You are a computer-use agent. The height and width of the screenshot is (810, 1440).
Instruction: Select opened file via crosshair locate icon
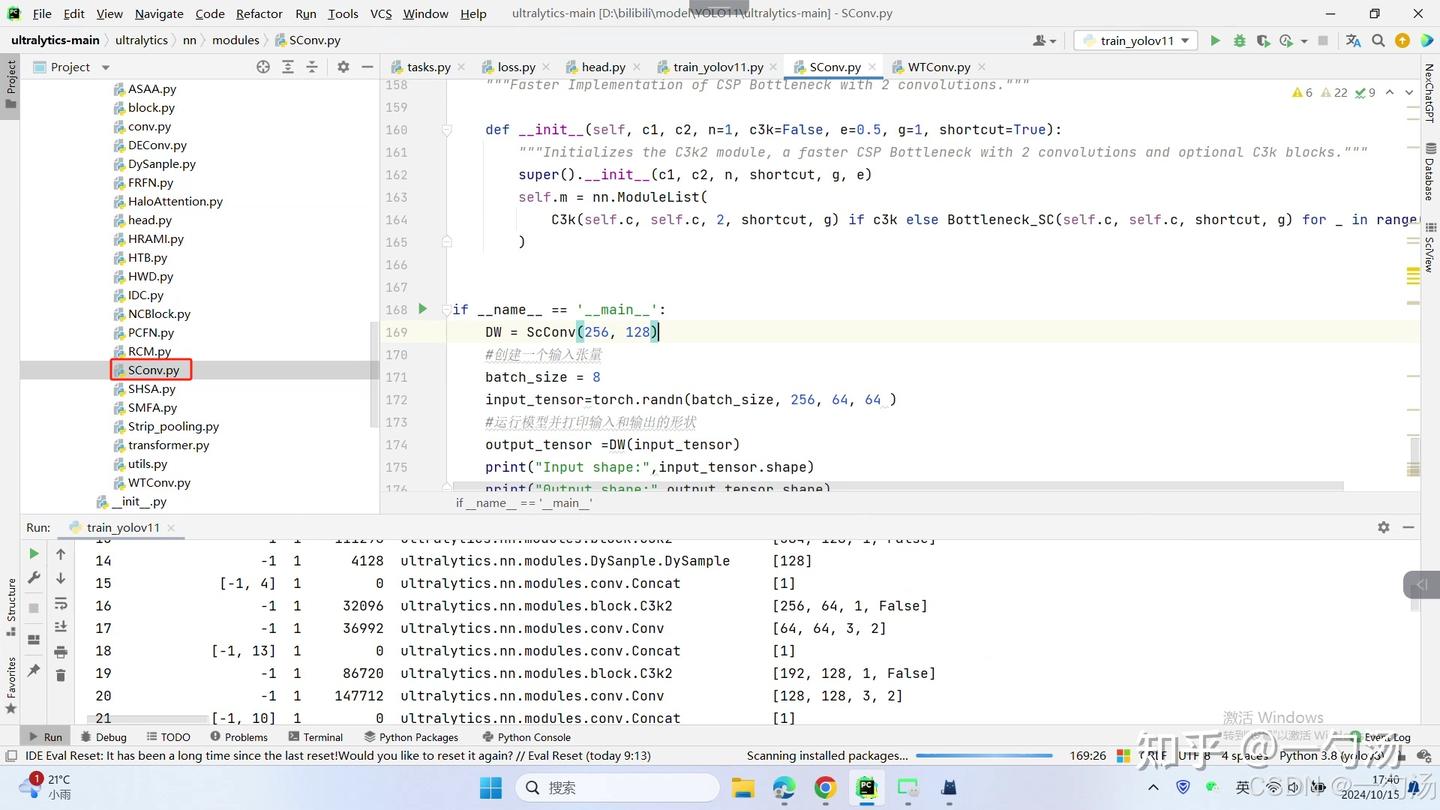(x=263, y=67)
